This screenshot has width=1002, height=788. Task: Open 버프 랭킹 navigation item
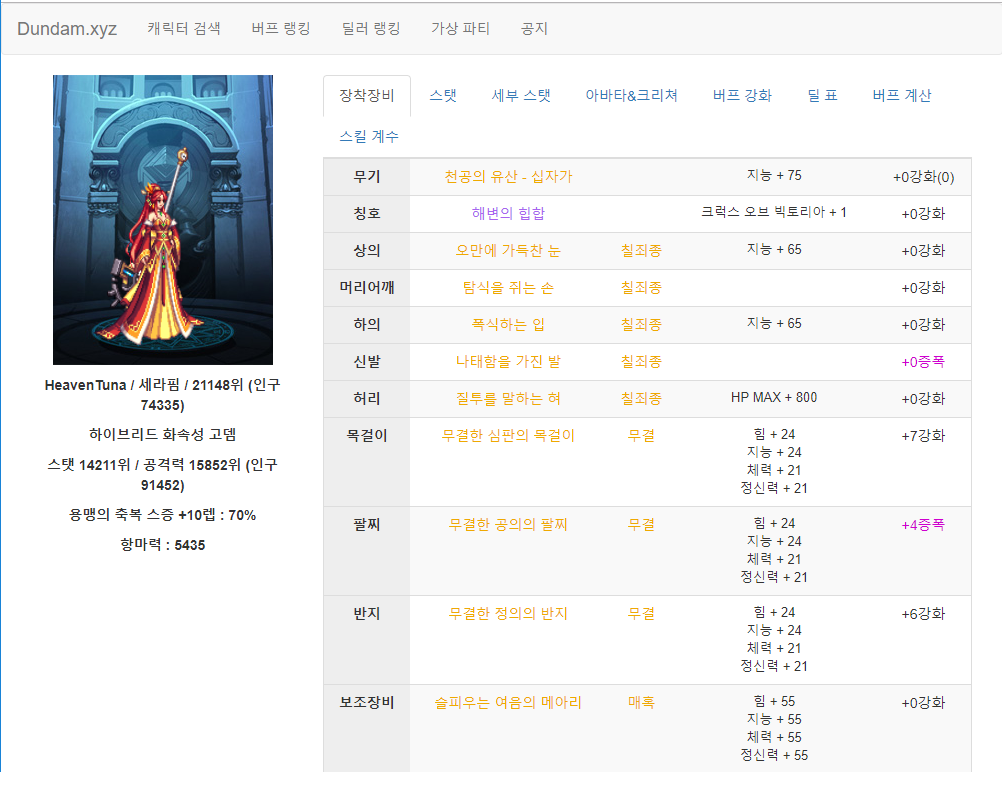[x=281, y=29]
